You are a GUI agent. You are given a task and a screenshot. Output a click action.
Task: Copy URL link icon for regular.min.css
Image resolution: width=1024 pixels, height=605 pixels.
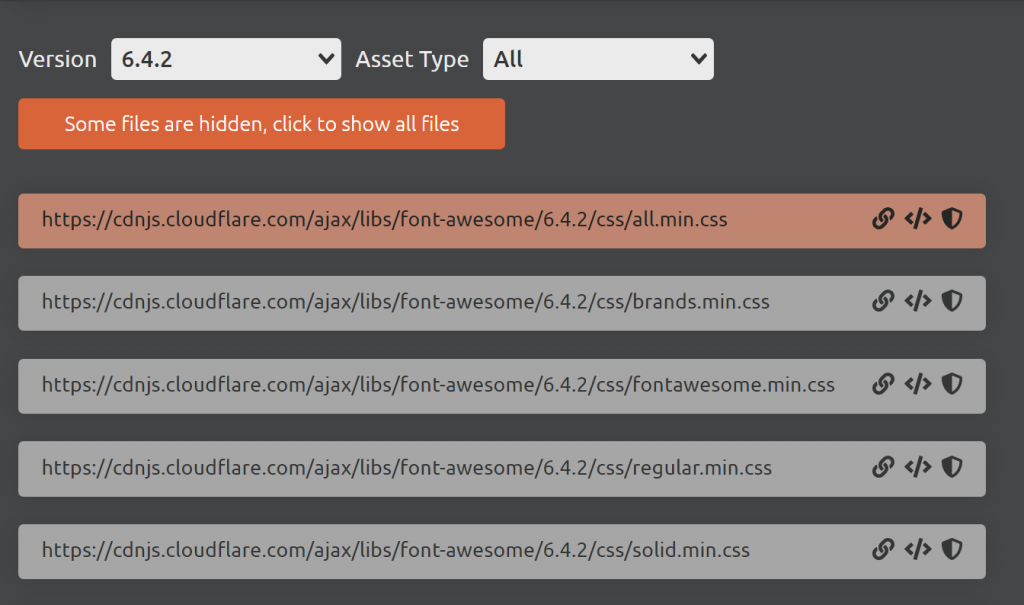tap(883, 467)
